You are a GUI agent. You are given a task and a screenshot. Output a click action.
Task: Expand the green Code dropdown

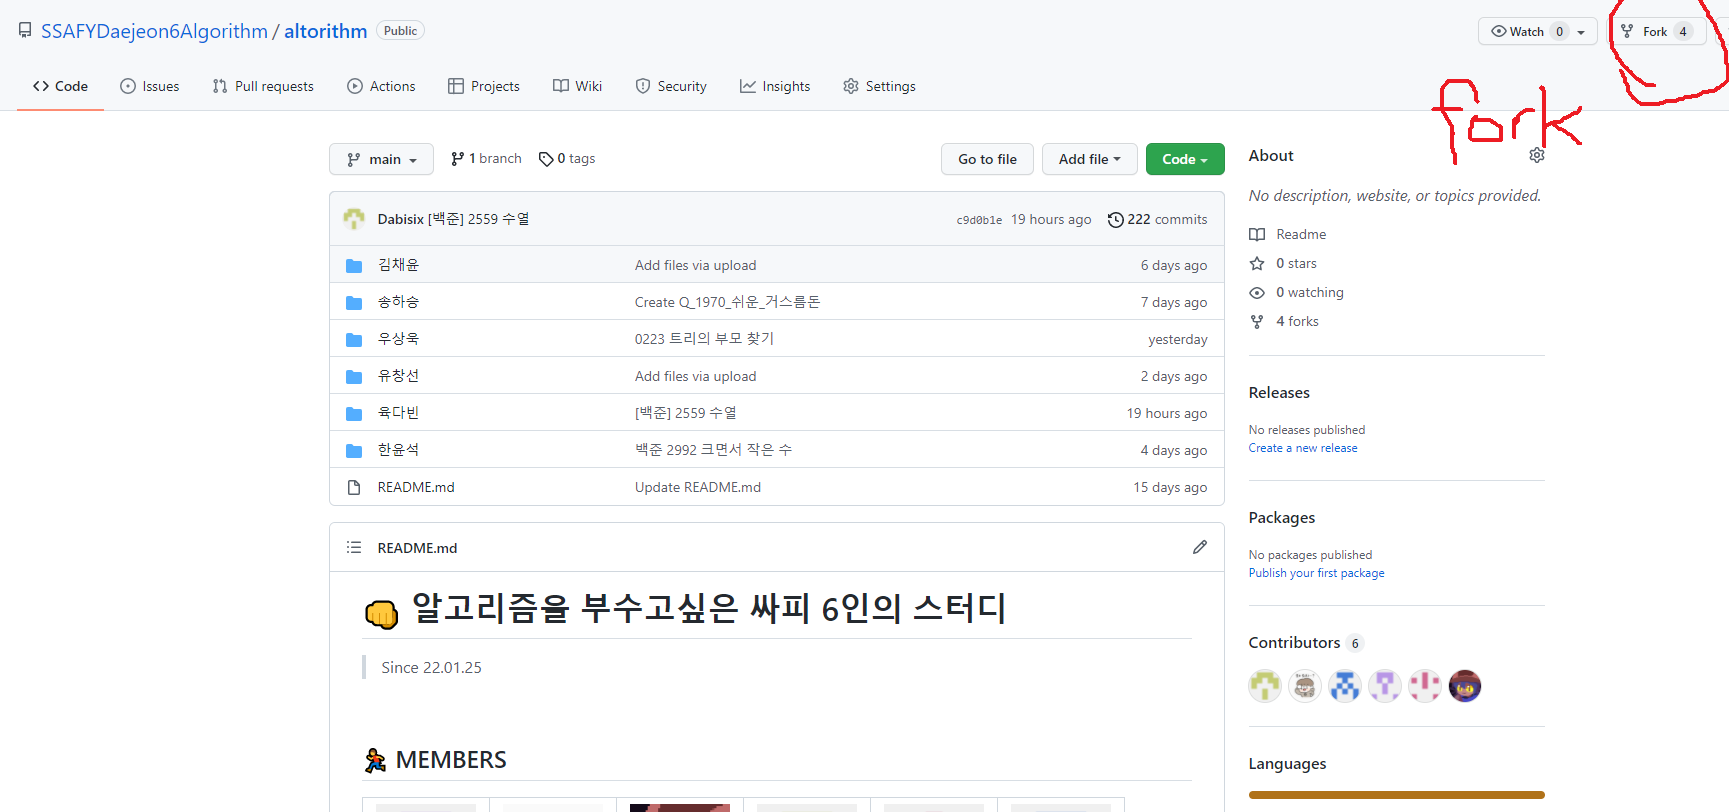pyautogui.click(x=1185, y=159)
